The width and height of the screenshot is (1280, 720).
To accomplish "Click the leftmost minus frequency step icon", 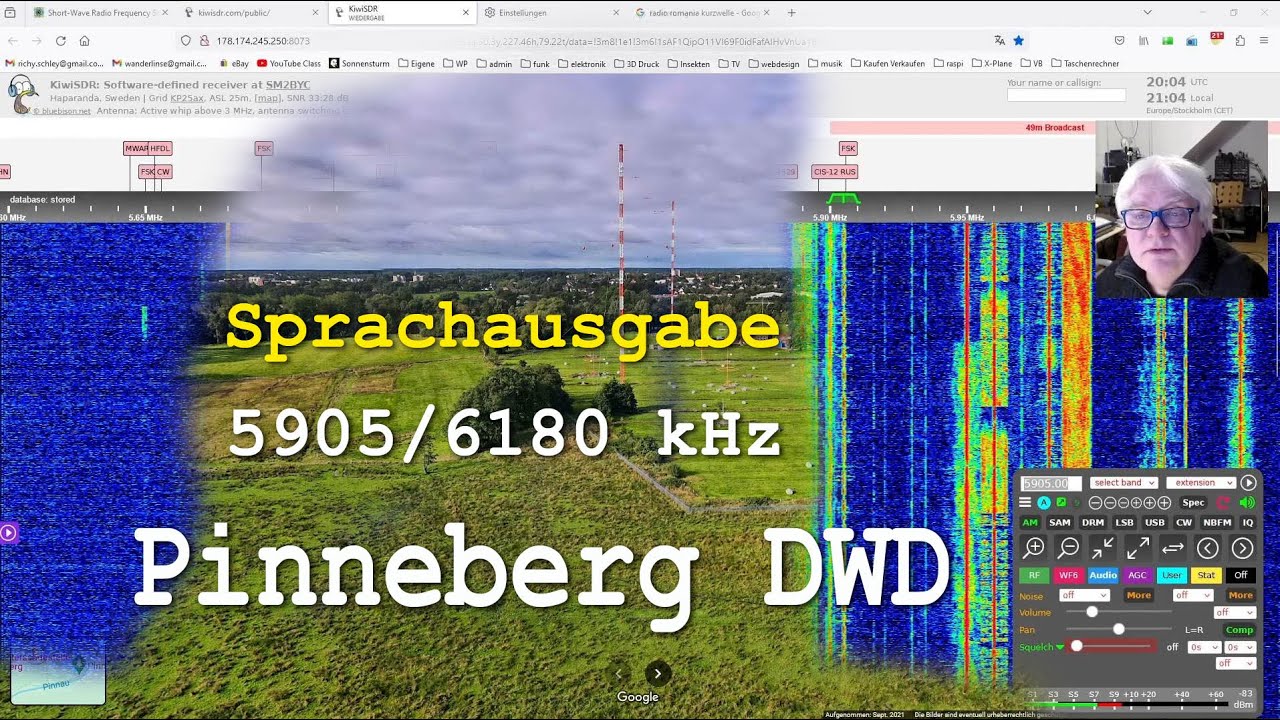I will pos(1095,503).
